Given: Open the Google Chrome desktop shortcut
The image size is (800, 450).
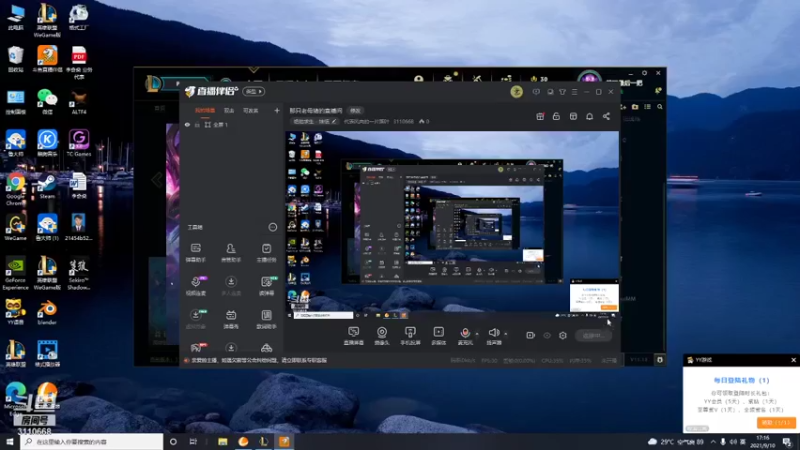Looking at the screenshot, I should click(15, 189).
